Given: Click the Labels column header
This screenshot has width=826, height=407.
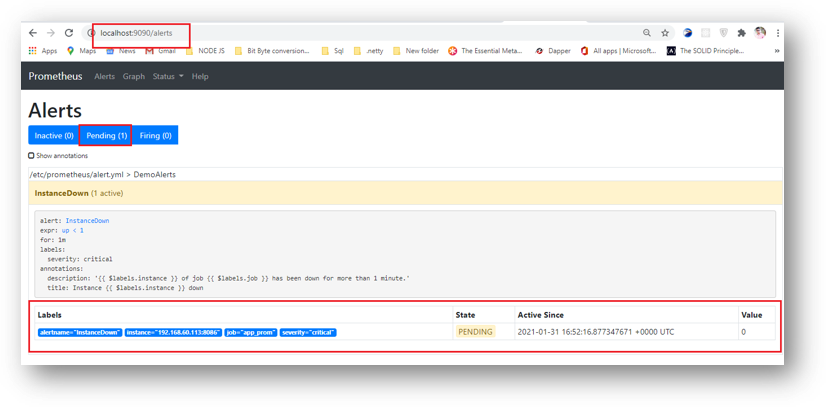Looking at the screenshot, I should tap(50, 315).
